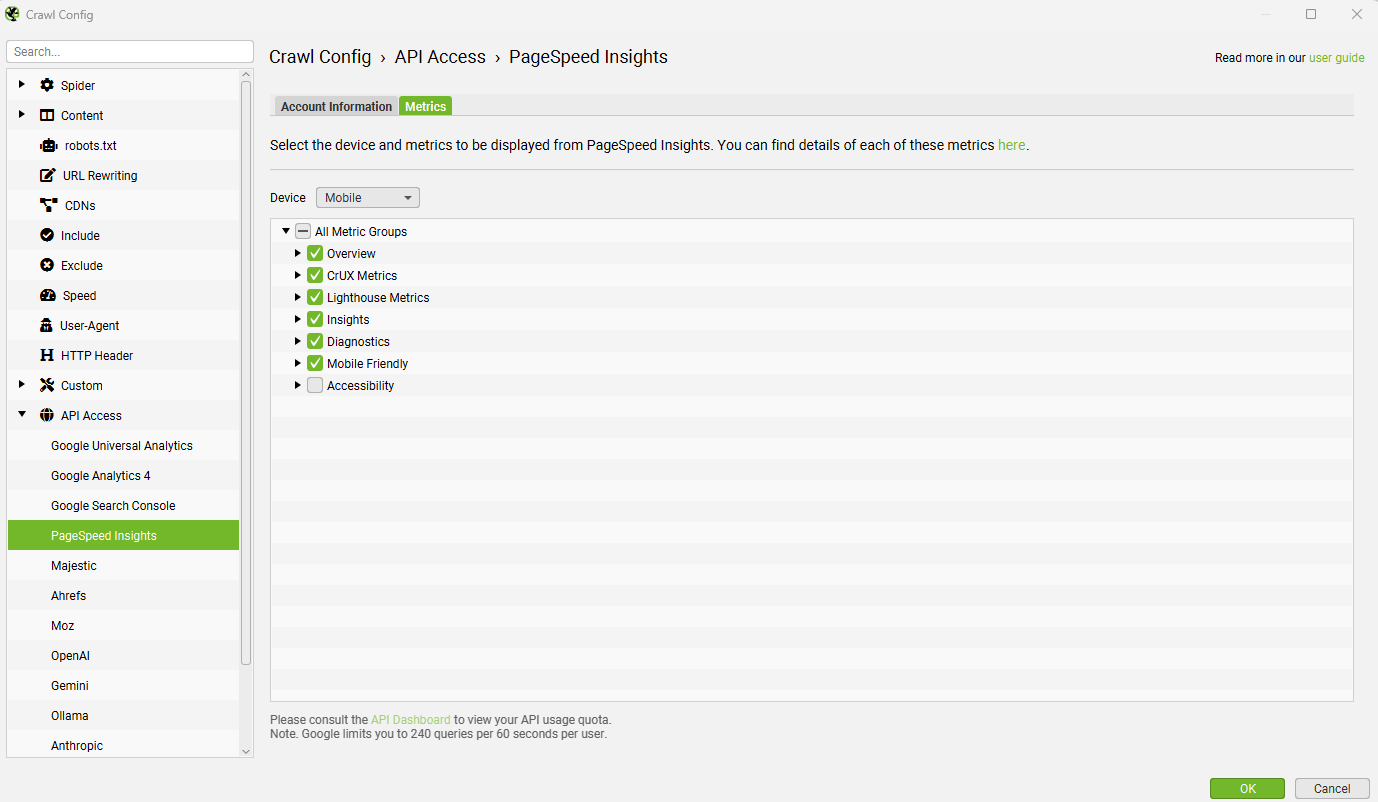Image resolution: width=1378 pixels, height=802 pixels.
Task: Click the OK button
Action: (1247, 788)
